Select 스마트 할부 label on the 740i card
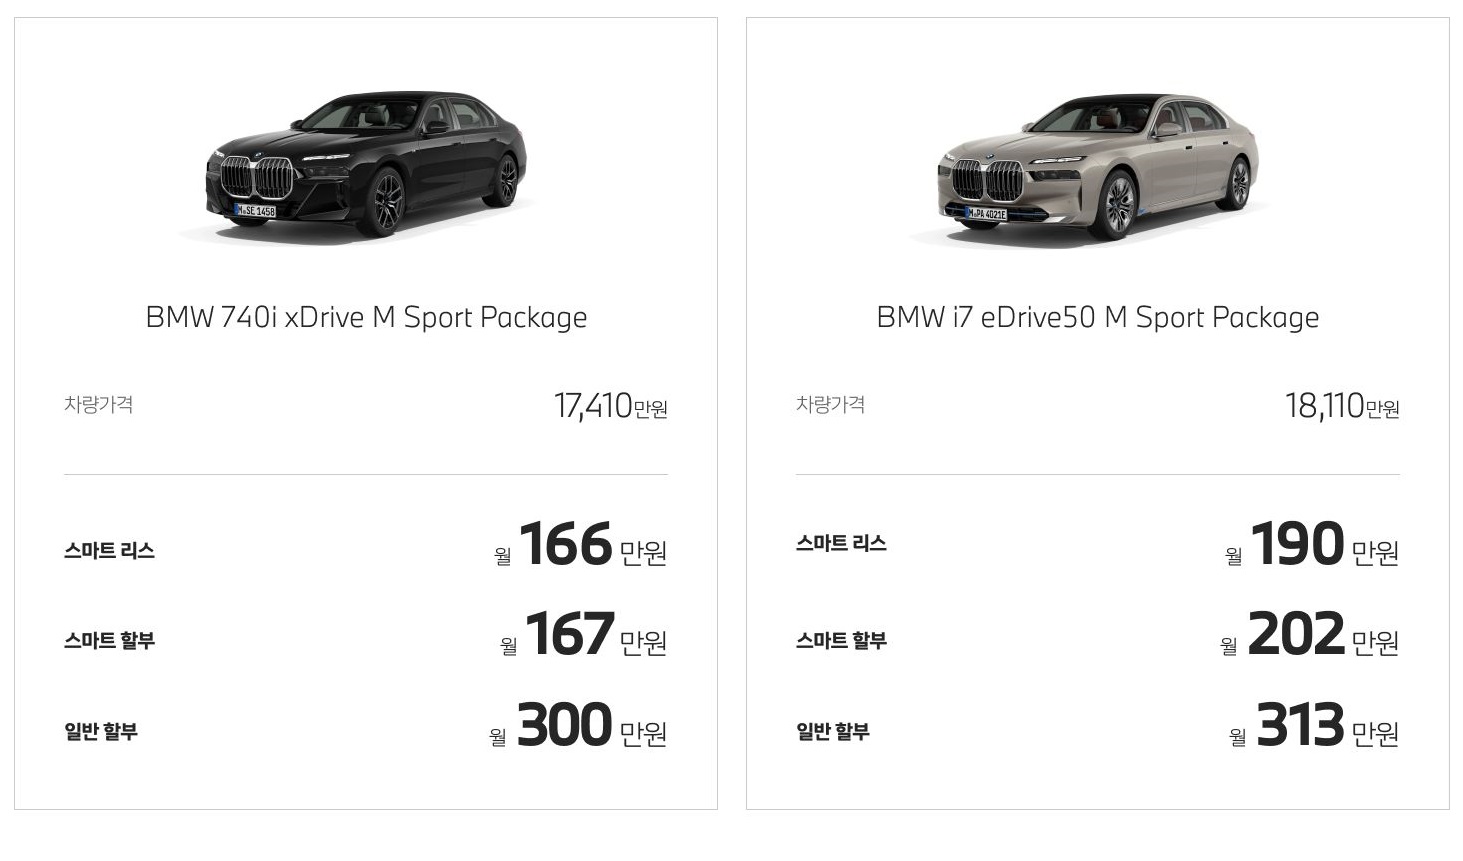This screenshot has width=1463, height=861. 109,641
